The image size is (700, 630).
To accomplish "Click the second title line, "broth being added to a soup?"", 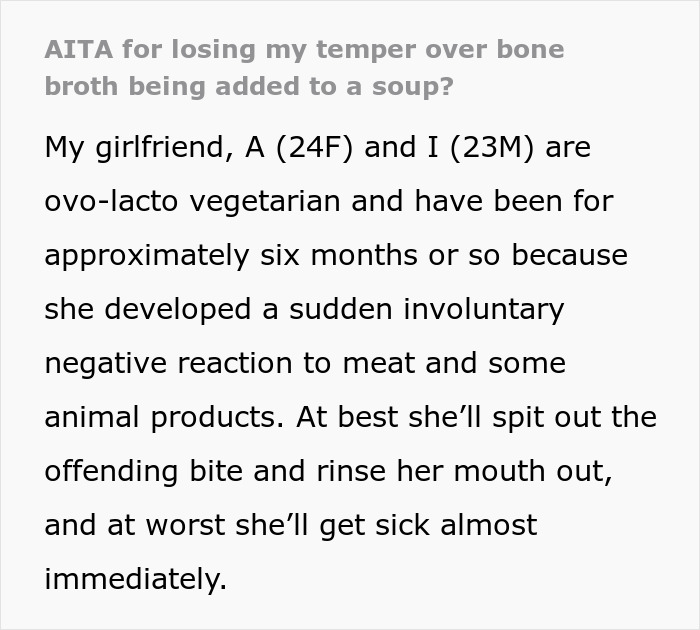I will click(x=248, y=86).
